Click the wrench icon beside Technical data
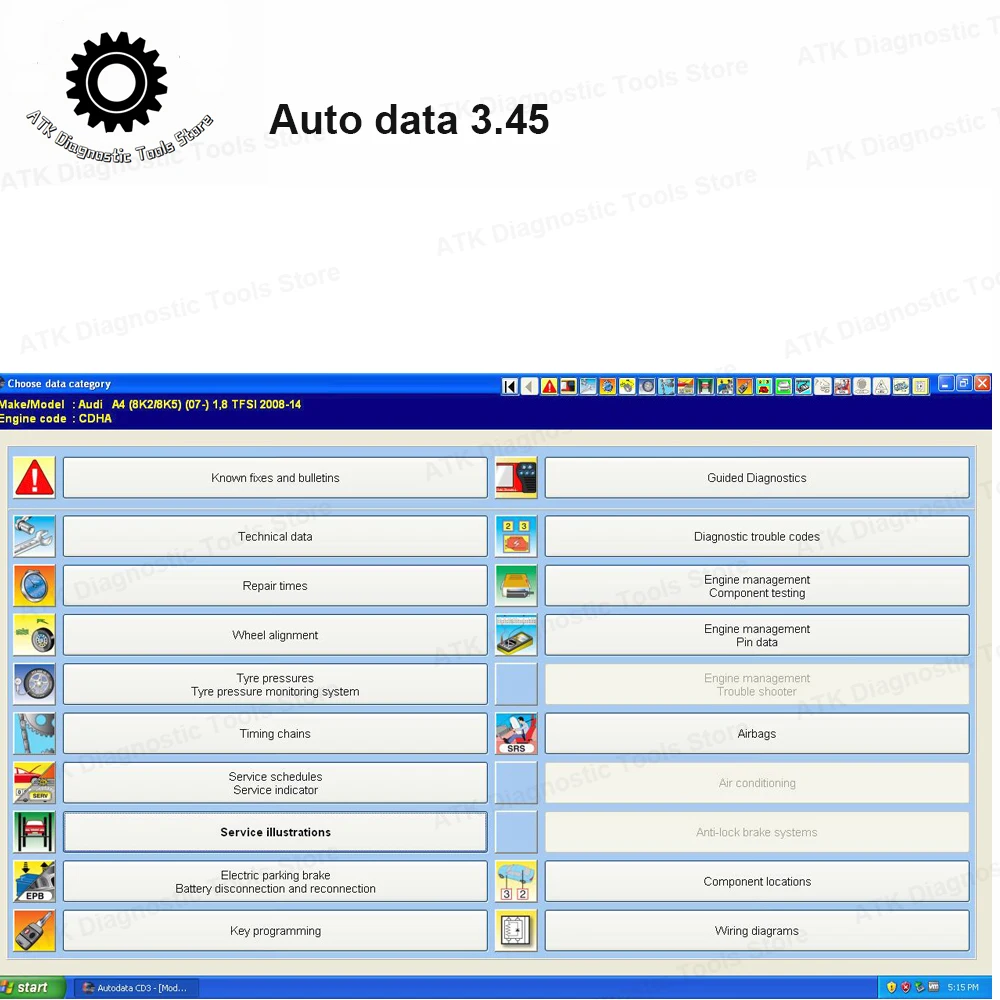 coord(34,537)
